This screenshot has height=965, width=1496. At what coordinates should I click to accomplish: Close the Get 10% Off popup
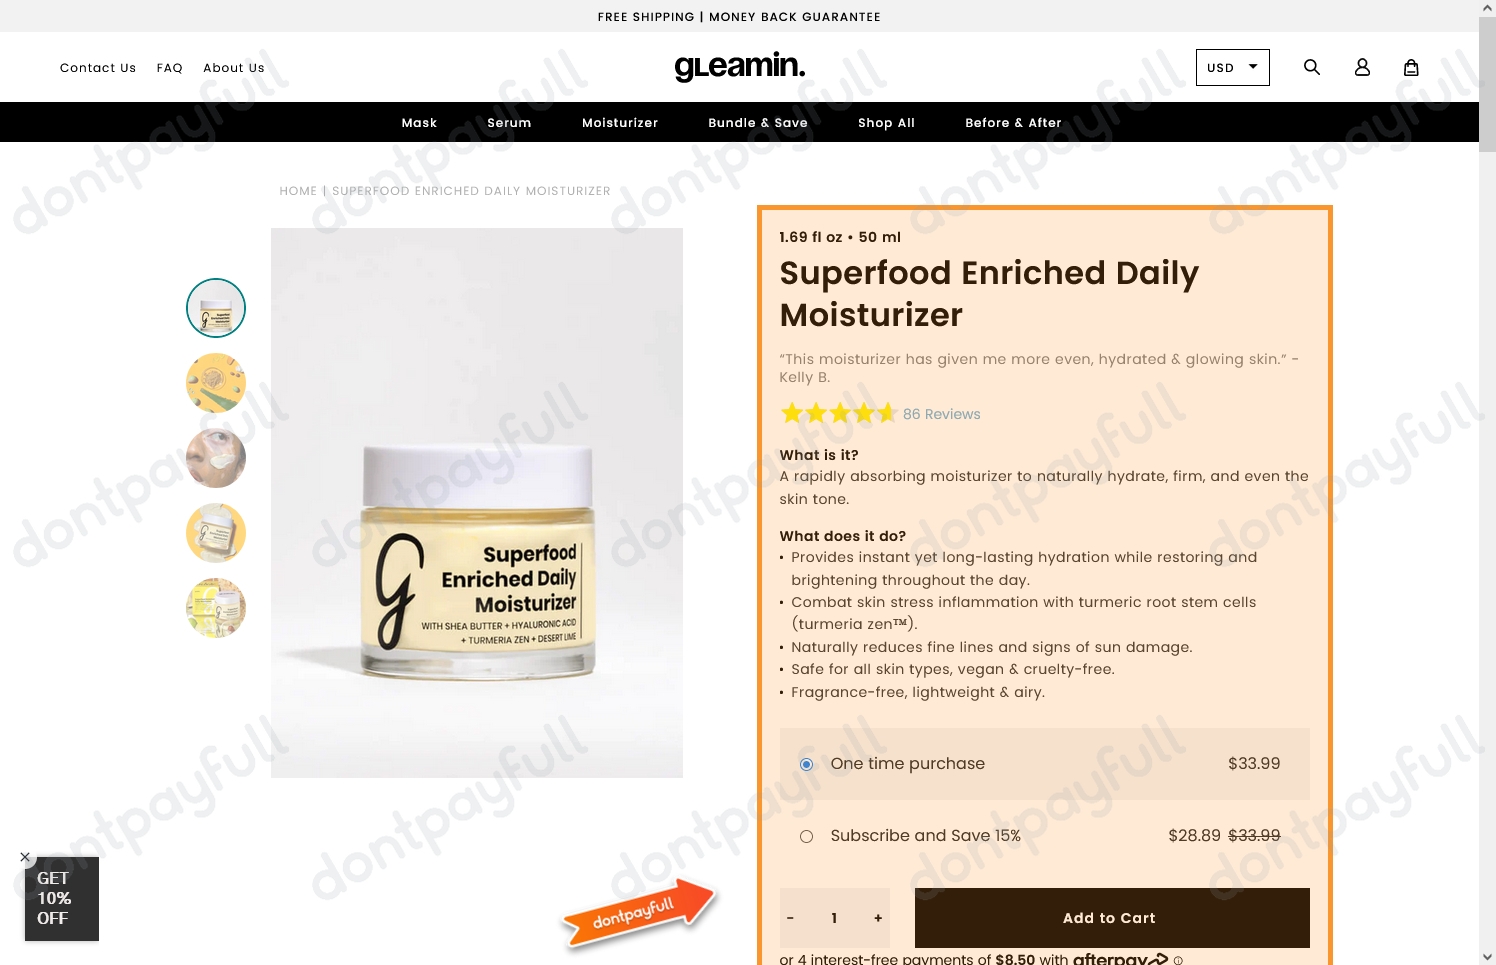pyautogui.click(x=25, y=857)
